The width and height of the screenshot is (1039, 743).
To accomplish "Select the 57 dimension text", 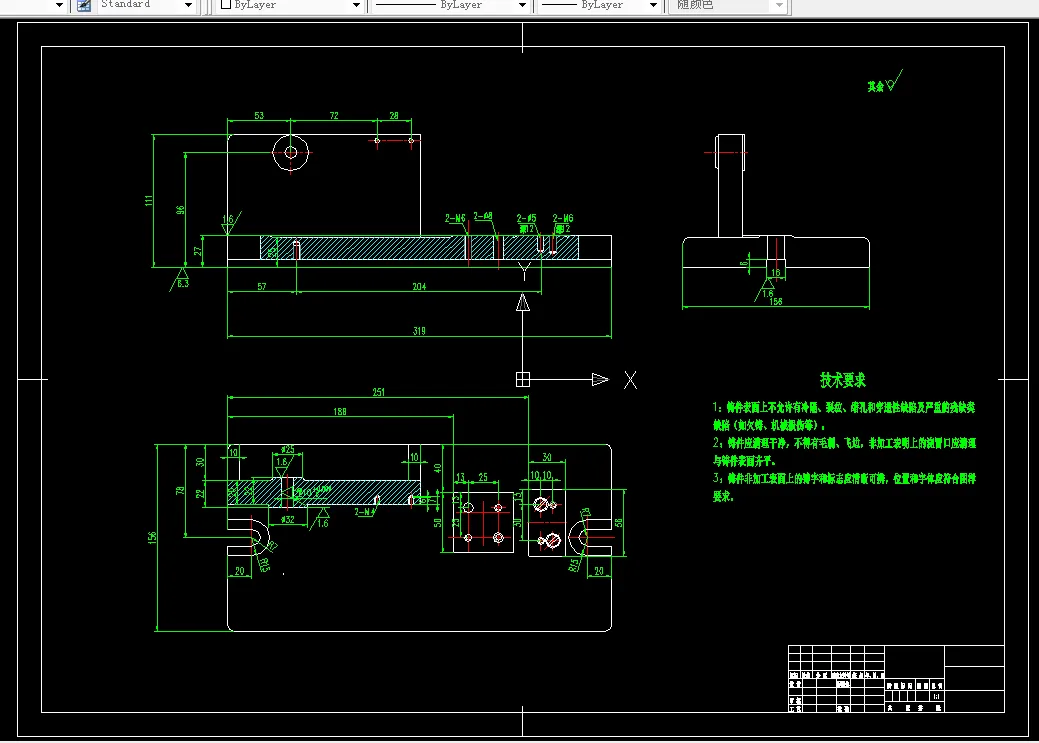I will click(x=262, y=286).
